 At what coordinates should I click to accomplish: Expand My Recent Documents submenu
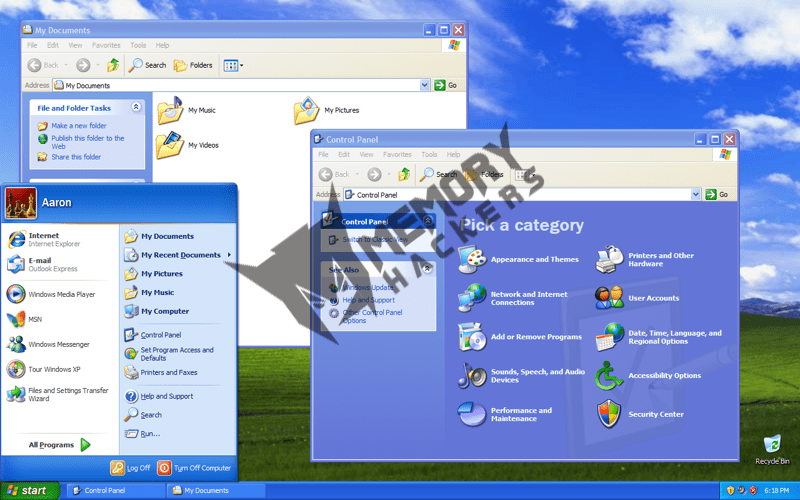tap(178, 255)
